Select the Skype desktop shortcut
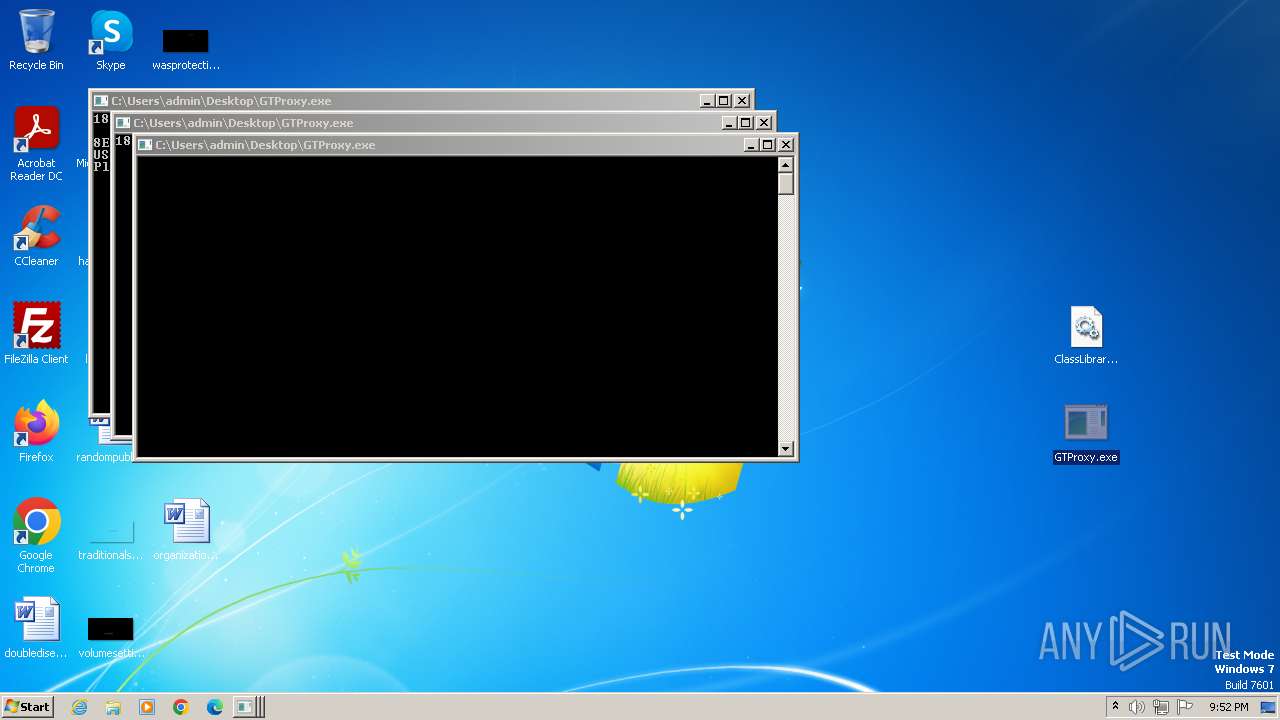This screenshot has height=720, width=1280. point(111,40)
